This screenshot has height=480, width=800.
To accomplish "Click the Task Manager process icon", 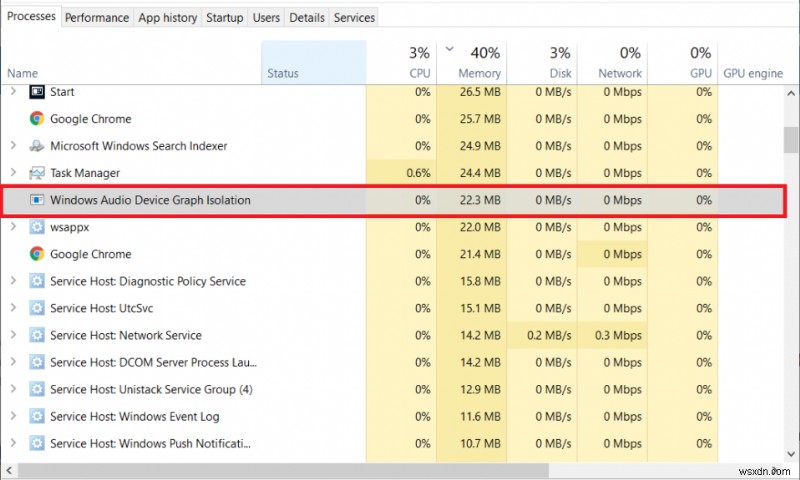I will [37, 173].
